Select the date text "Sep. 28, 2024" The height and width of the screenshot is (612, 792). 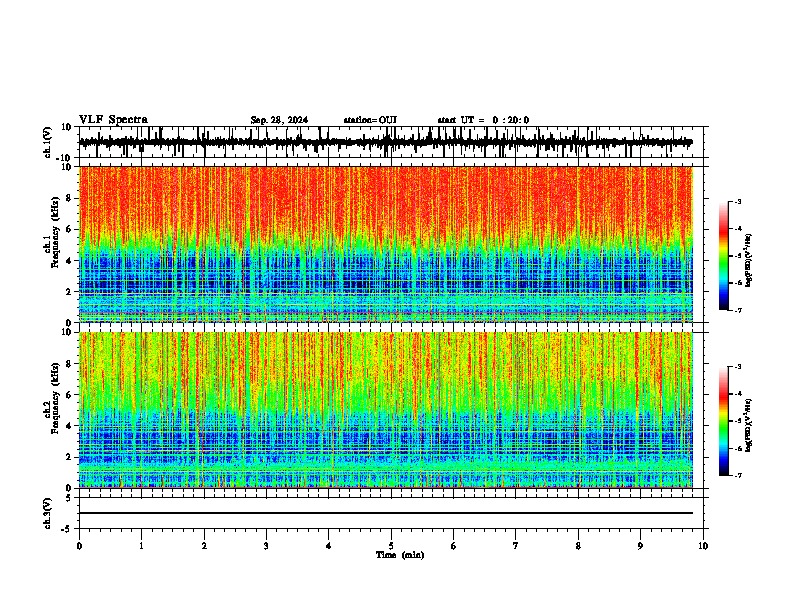pyautogui.click(x=279, y=120)
